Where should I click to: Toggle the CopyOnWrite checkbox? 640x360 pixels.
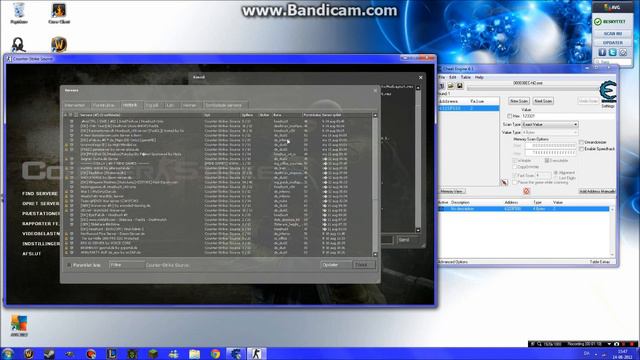click(515, 167)
